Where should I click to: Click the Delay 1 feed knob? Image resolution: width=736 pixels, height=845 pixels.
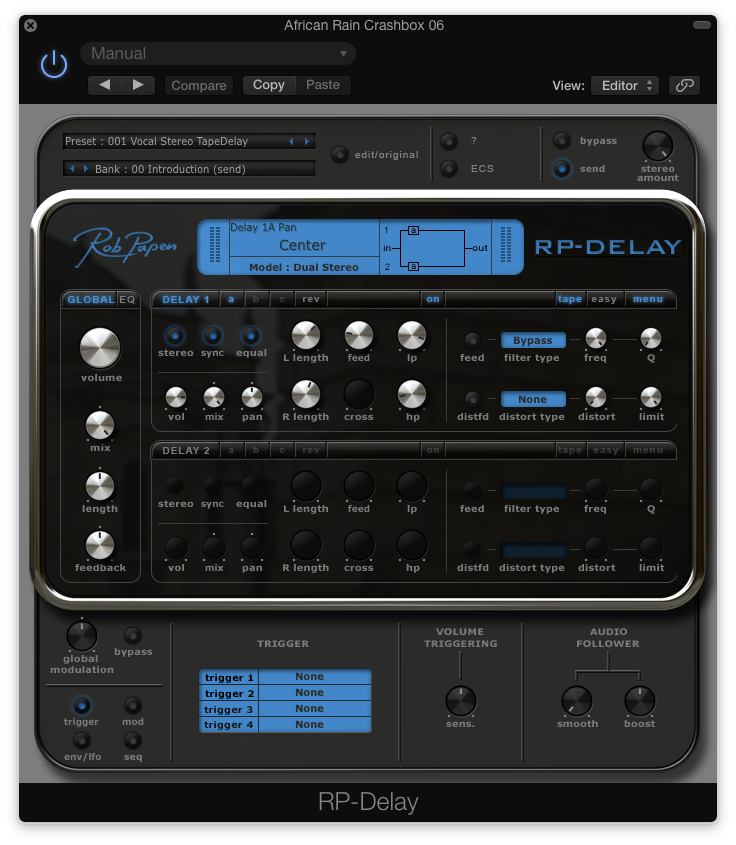pyautogui.click(x=358, y=335)
